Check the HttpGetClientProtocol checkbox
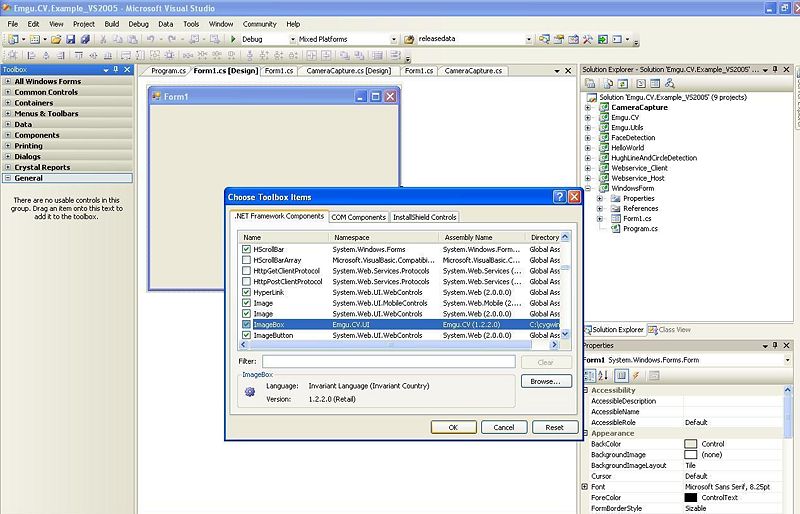Viewport: 800px width, 514px height. (246, 271)
